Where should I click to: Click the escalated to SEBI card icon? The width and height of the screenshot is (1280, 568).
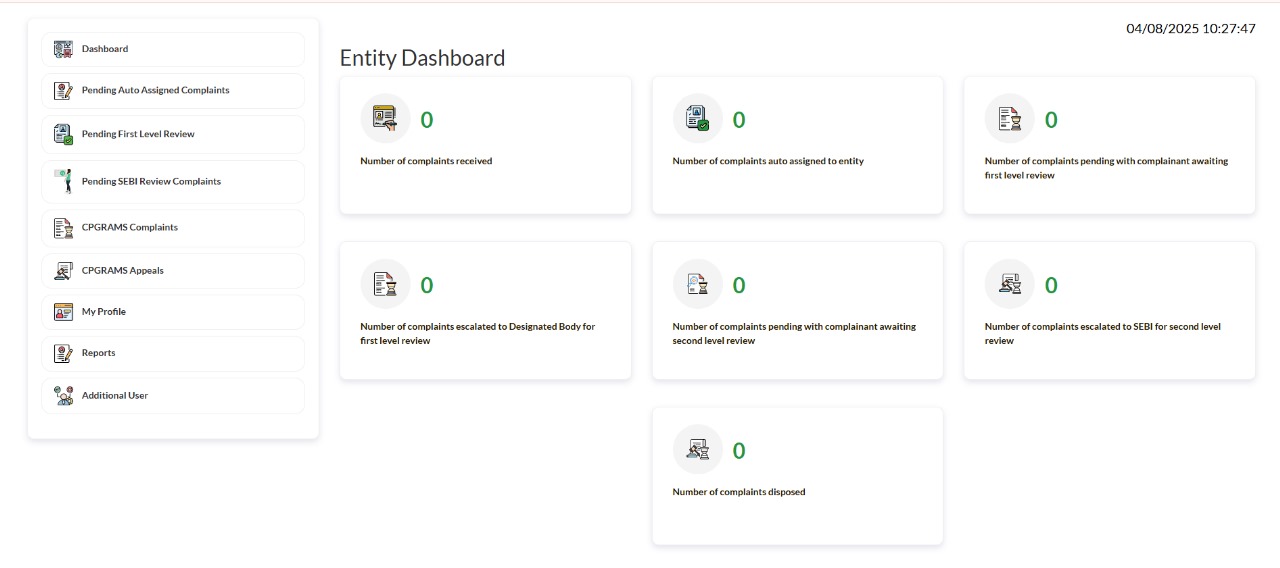point(1009,284)
